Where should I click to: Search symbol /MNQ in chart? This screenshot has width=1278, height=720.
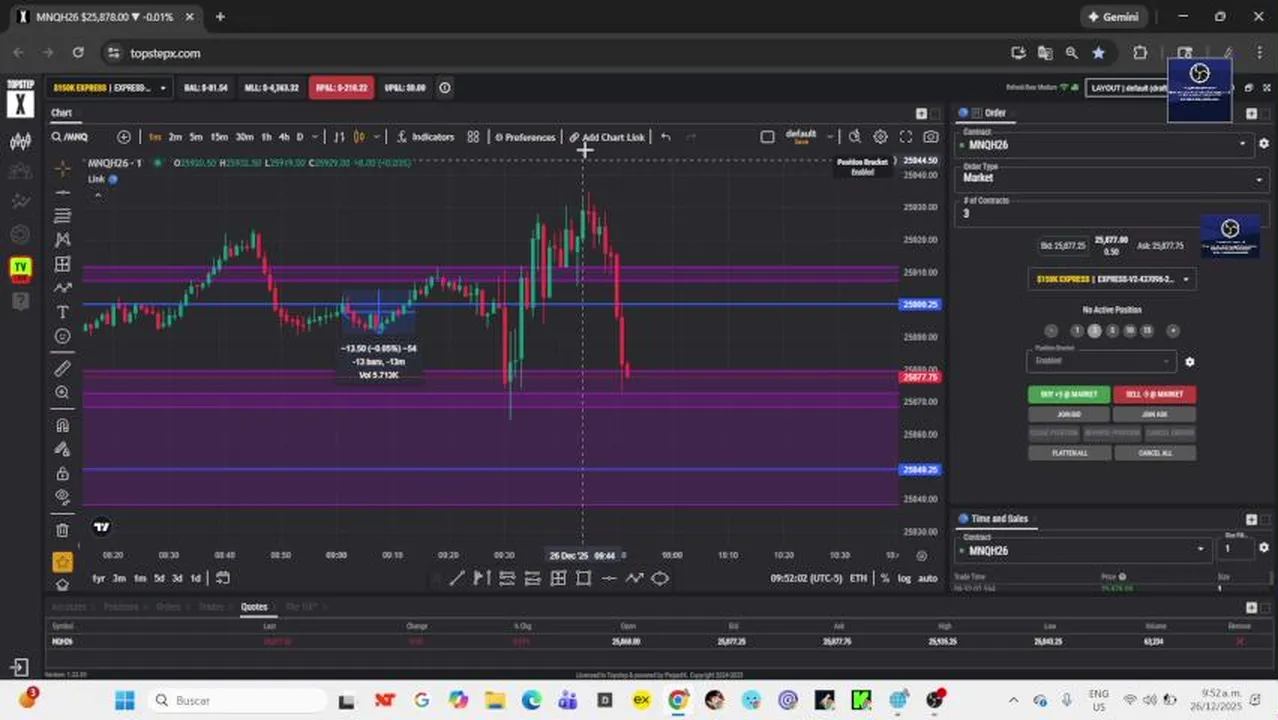pyautogui.click(x=70, y=137)
